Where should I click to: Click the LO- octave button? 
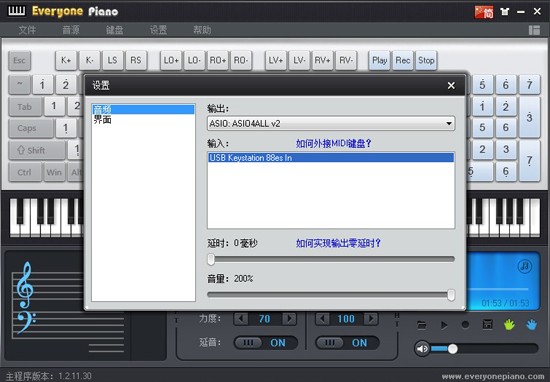coord(194,60)
